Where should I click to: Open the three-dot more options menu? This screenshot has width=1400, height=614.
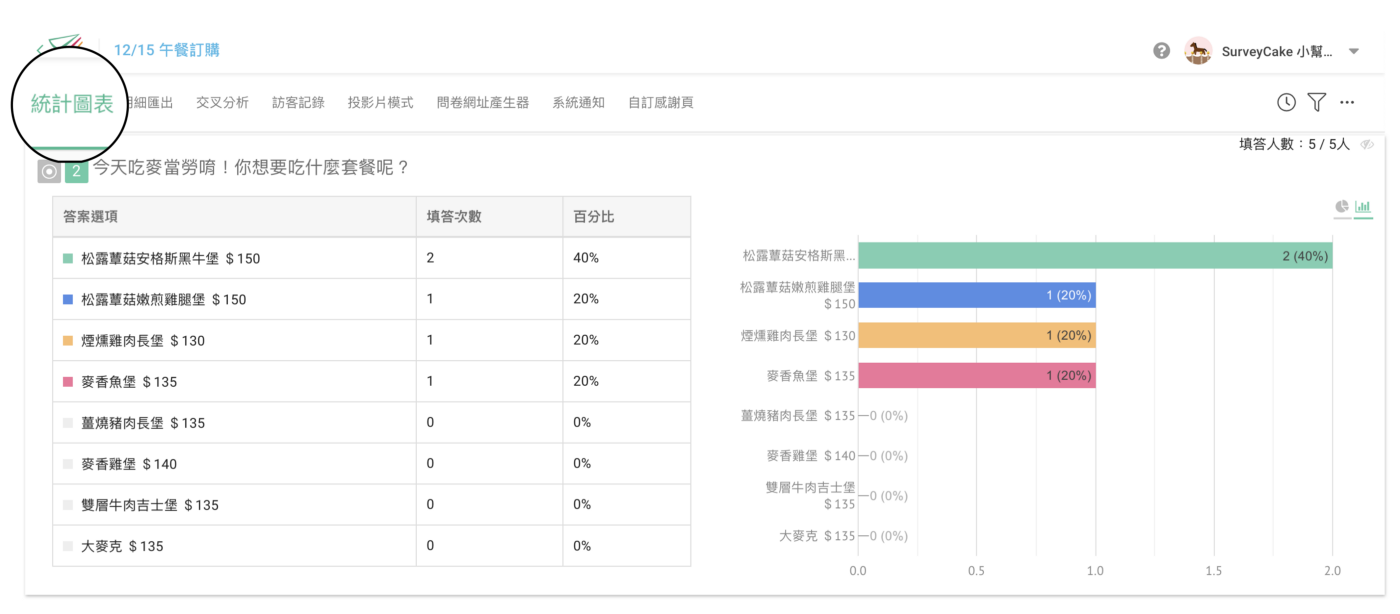pyautogui.click(x=1347, y=102)
